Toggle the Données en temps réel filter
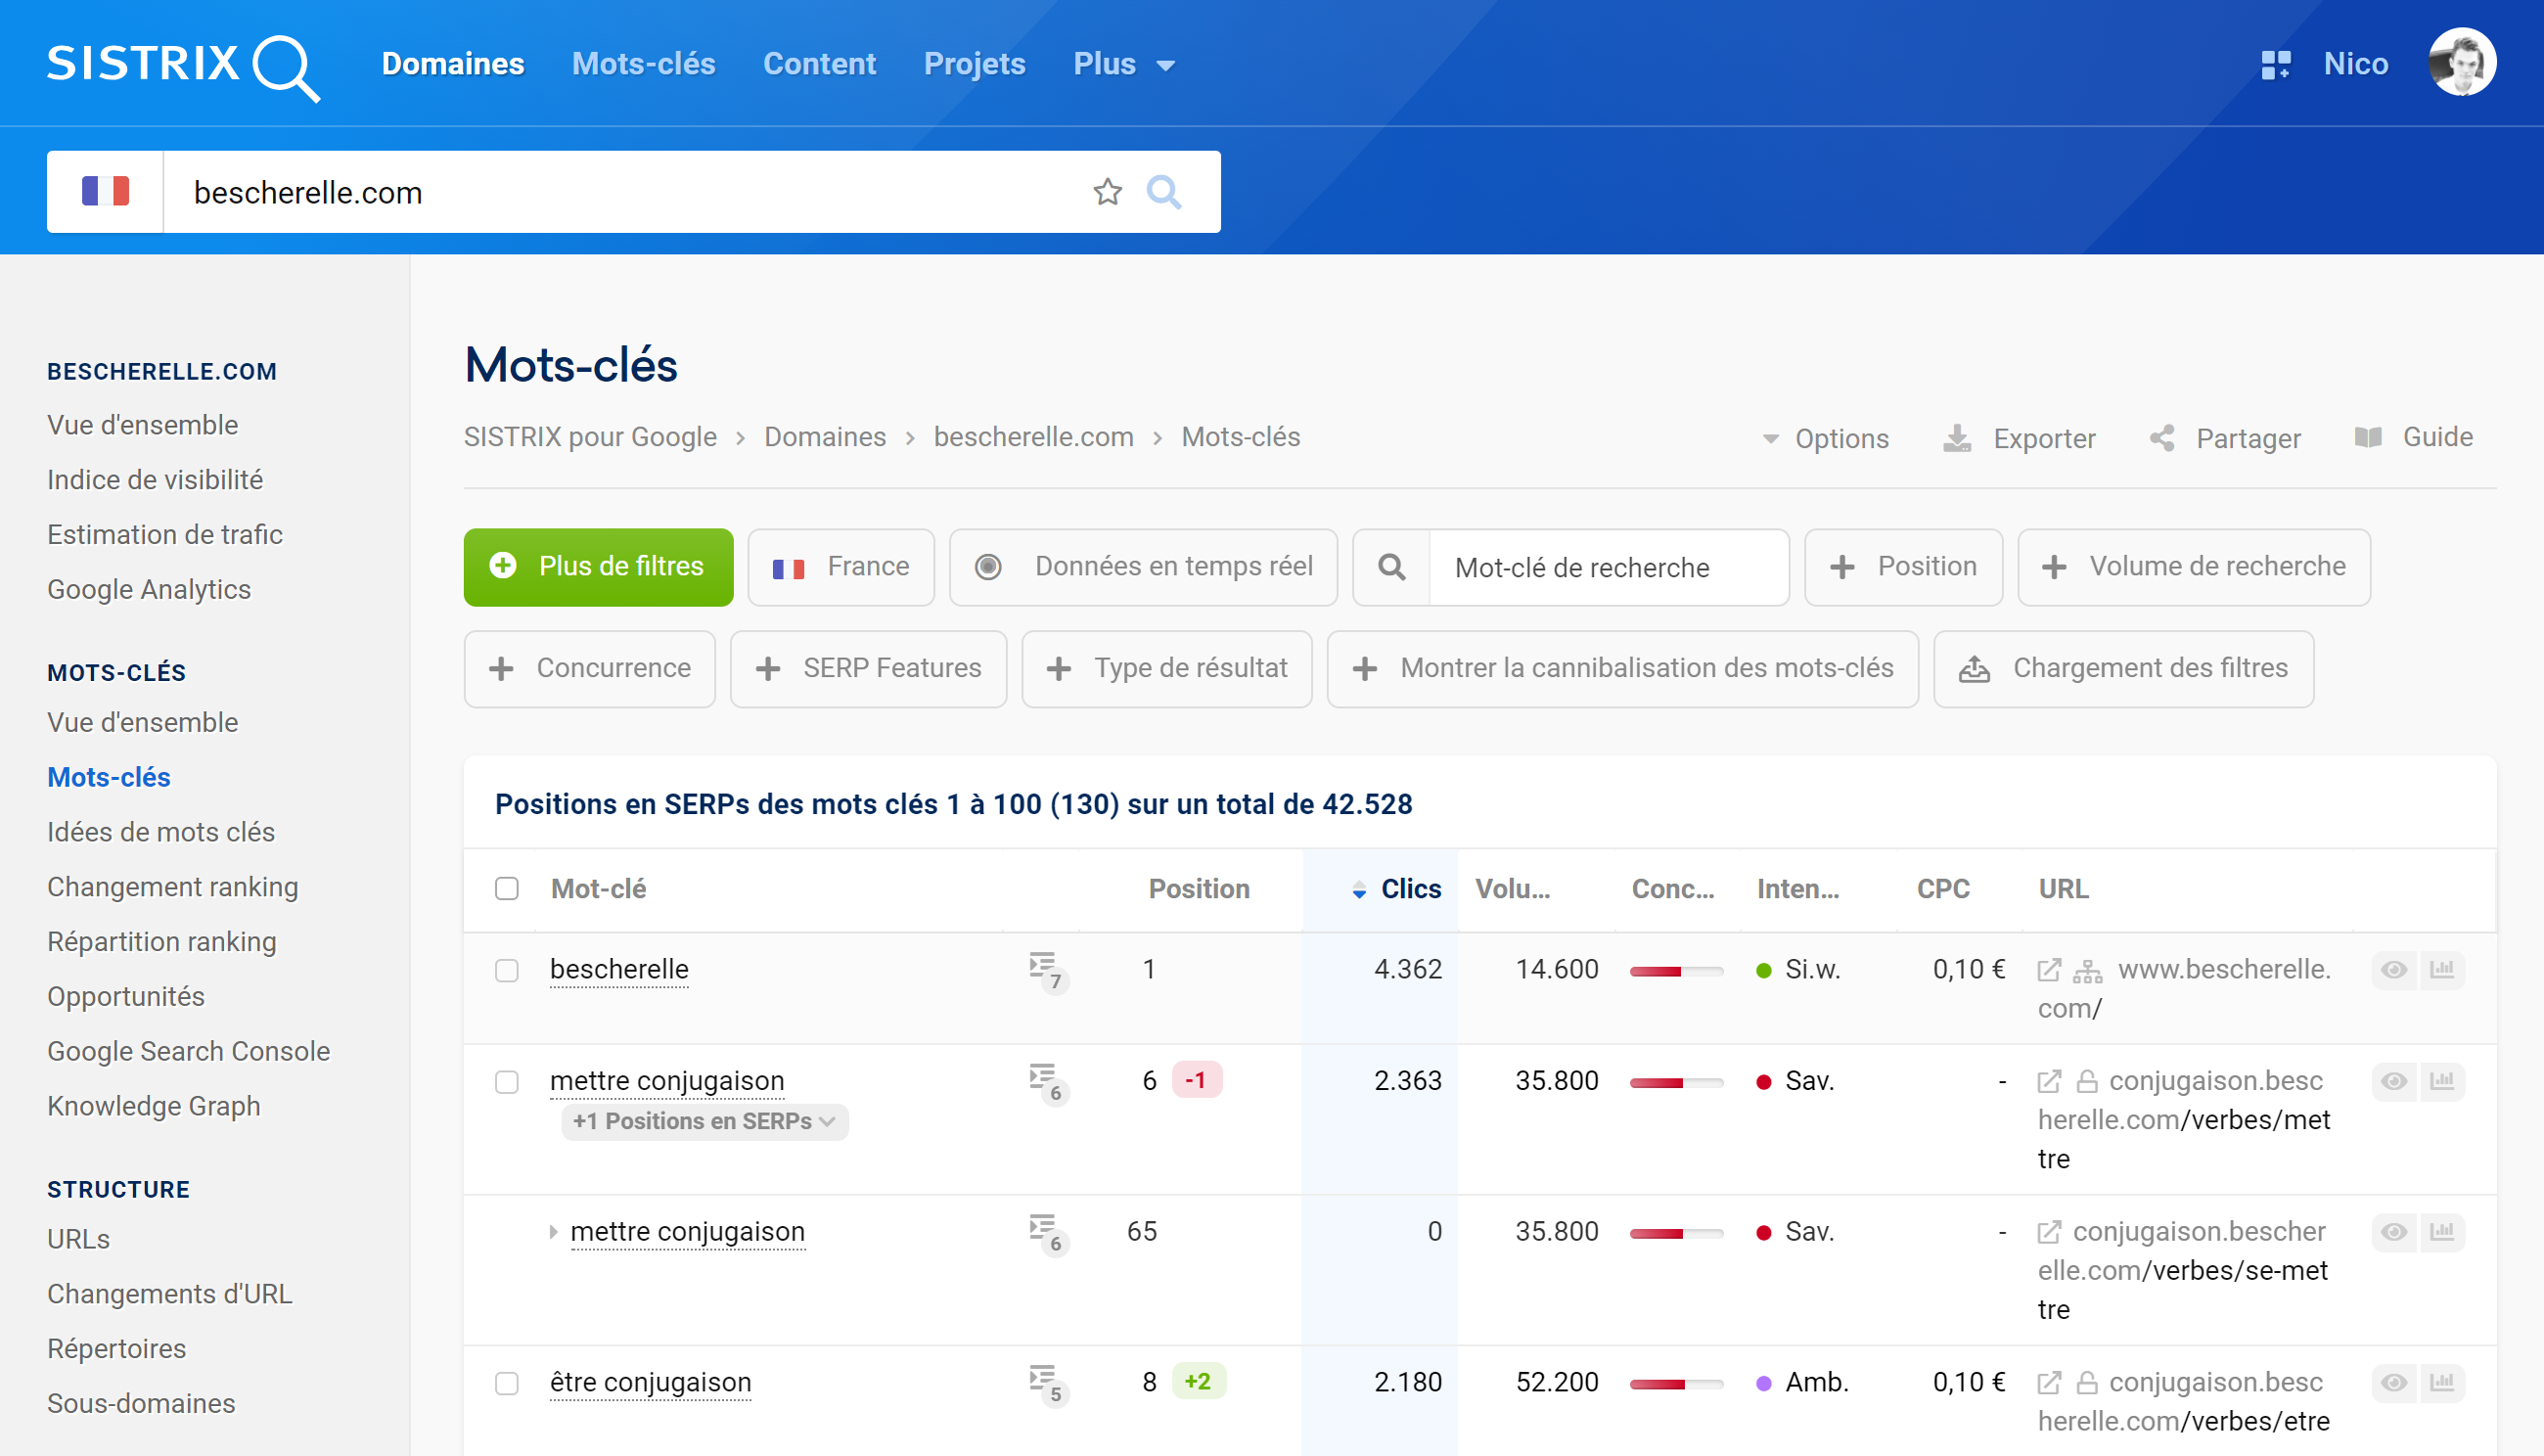Image resolution: width=2544 pixels, height=1456 pixels. pos(1143,567)
